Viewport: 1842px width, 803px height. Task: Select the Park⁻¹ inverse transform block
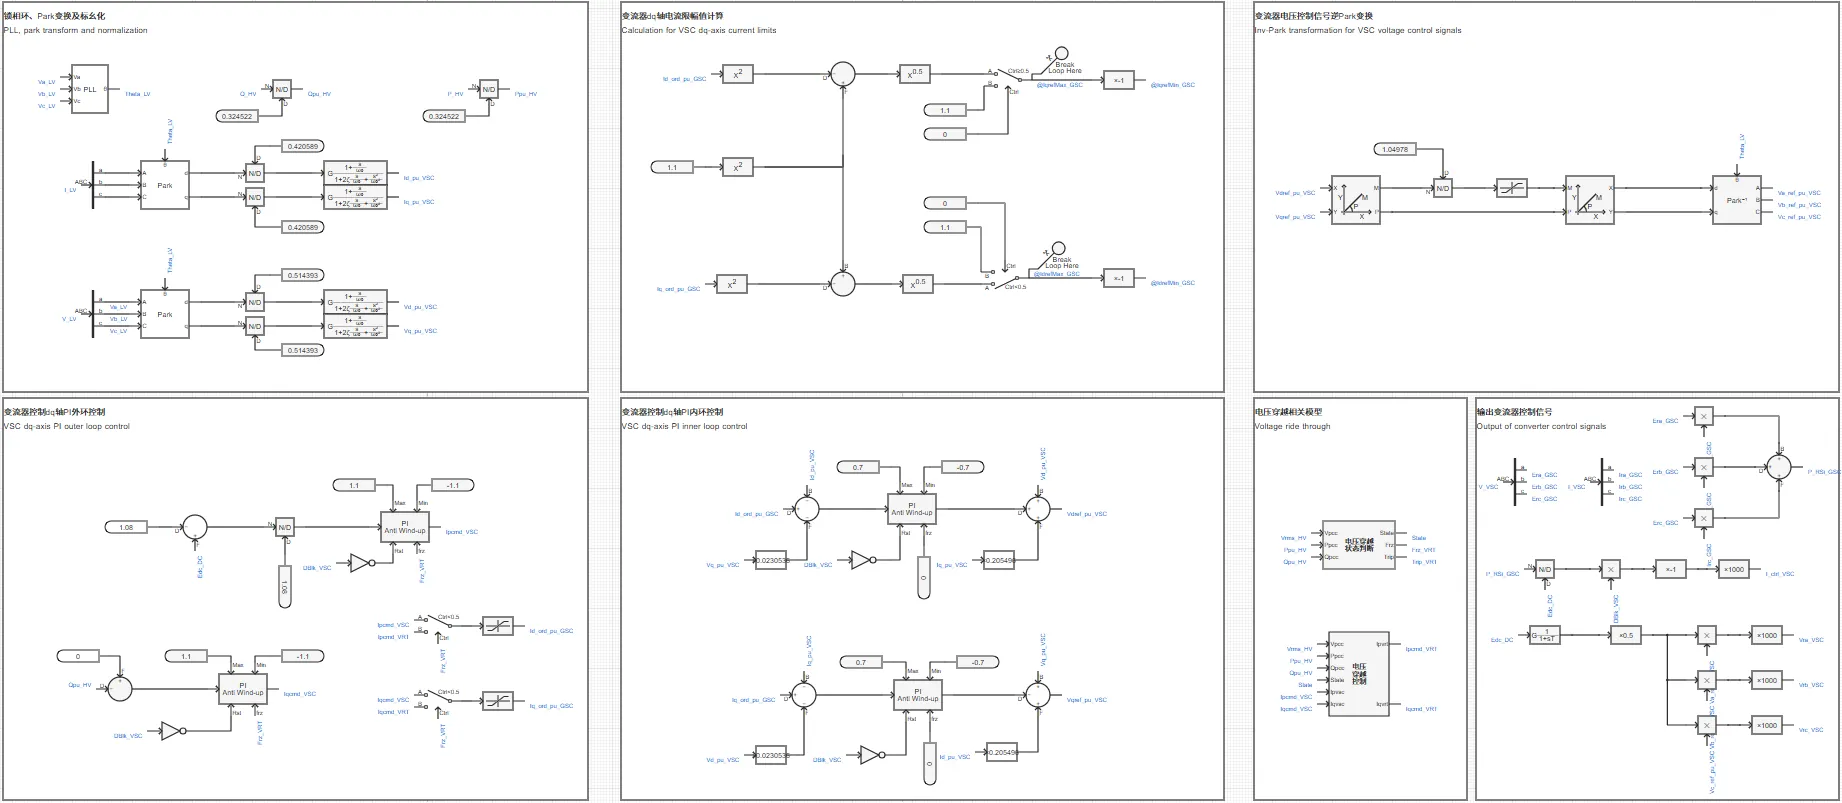click(1737, 200)
